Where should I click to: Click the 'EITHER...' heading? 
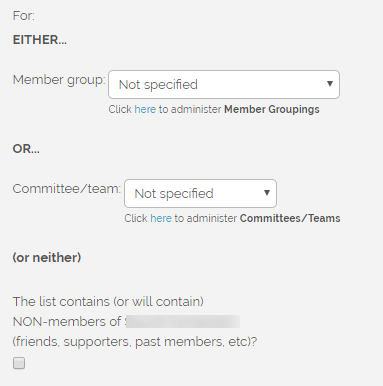40,40
